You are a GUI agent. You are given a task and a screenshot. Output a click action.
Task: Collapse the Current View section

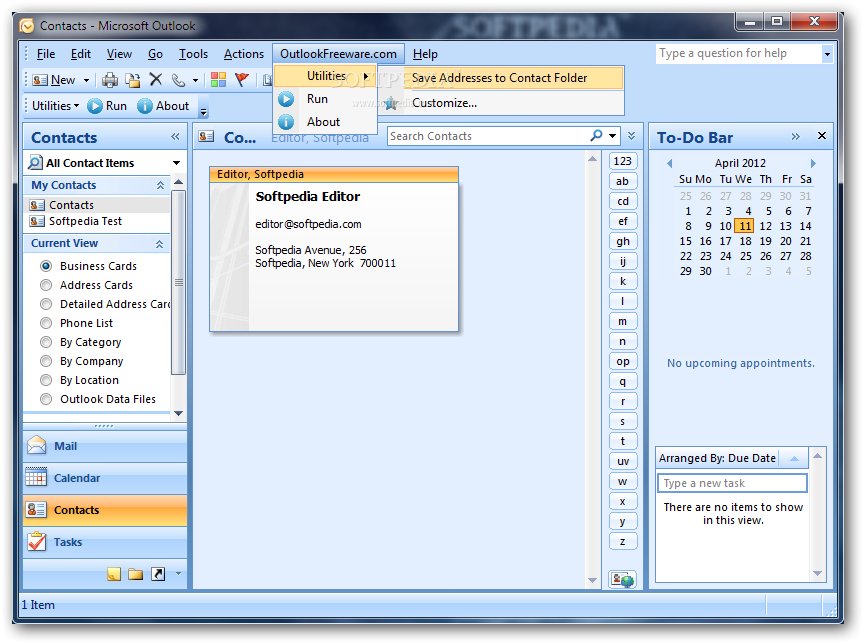[x=160, y=243]
